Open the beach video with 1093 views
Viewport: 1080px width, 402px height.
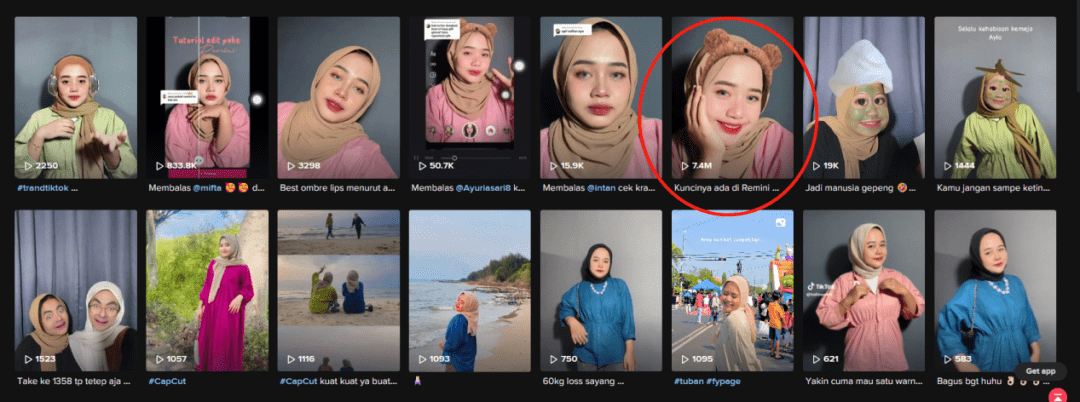point(470,290)
